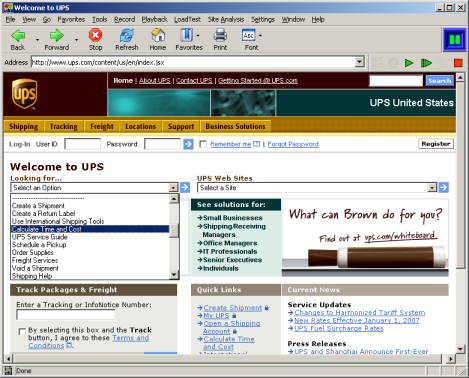Click the red Stop icon

(95, 35)
